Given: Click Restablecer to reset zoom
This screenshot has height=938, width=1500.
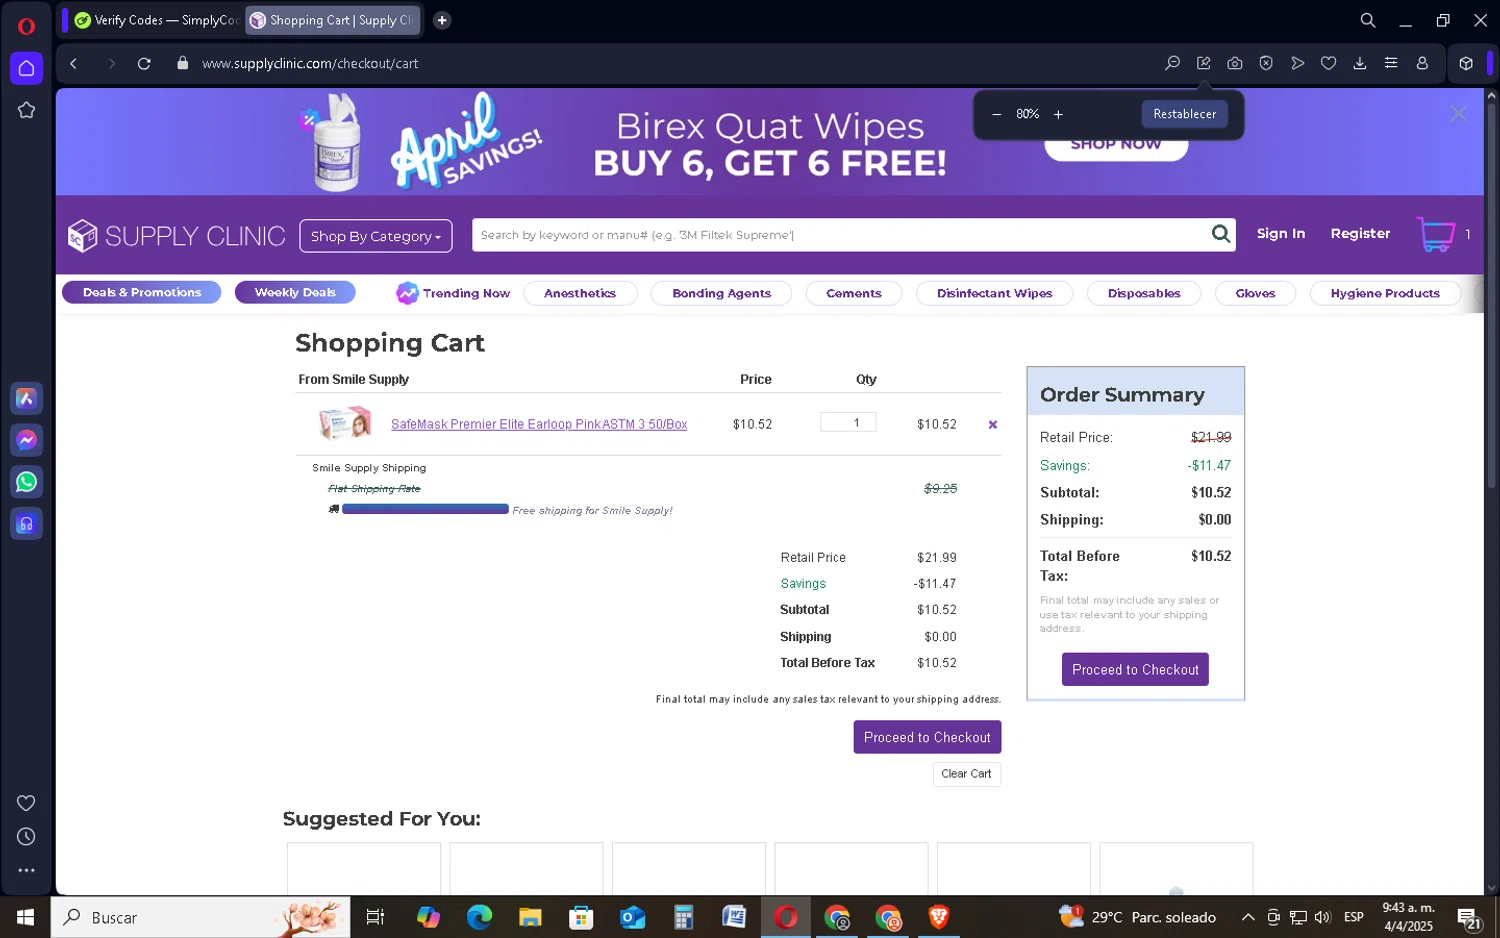Looking at the screenshot, I should (1184, 114).
